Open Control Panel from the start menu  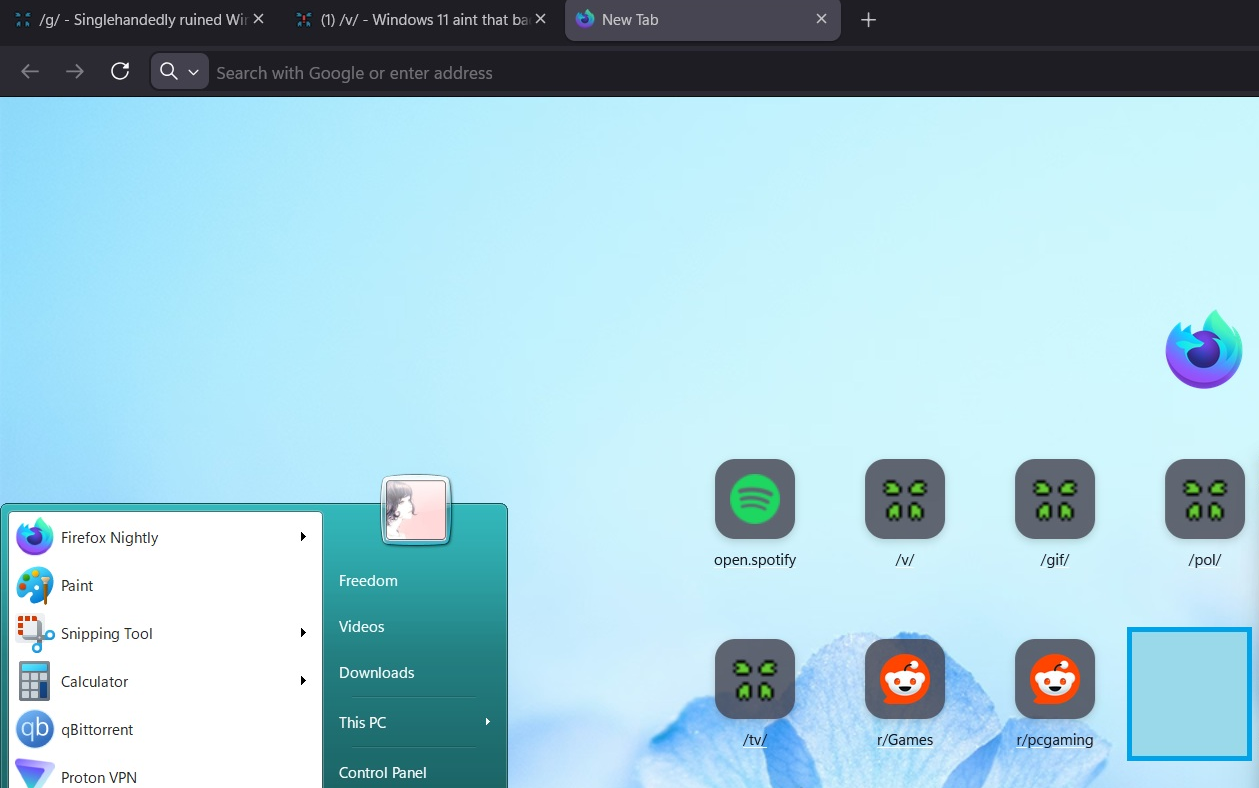point(383,773)
